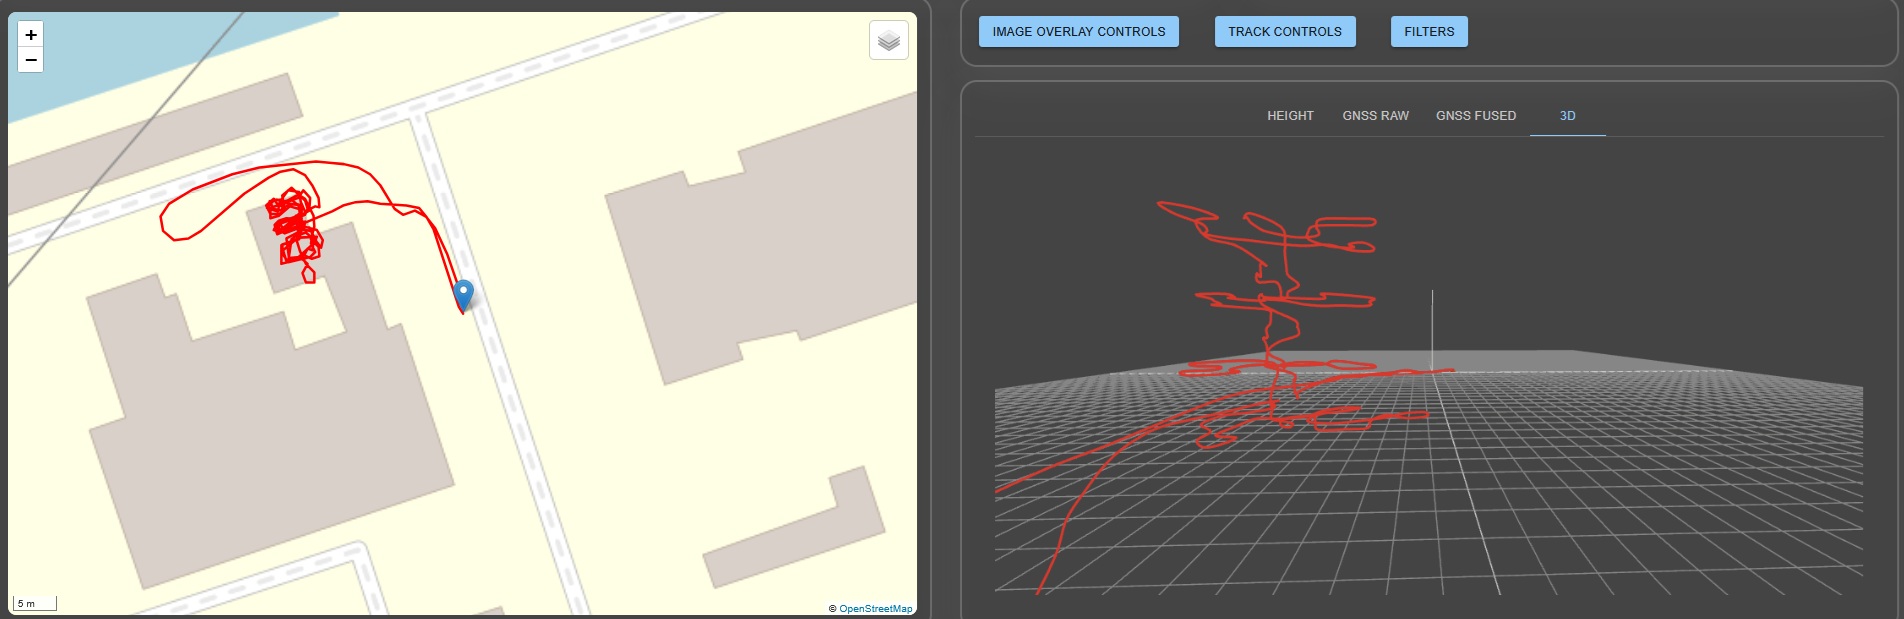The width and height of the screenshot is (1904, 619).
Task: Zoom out on the map
Action: tap(31, 60)
